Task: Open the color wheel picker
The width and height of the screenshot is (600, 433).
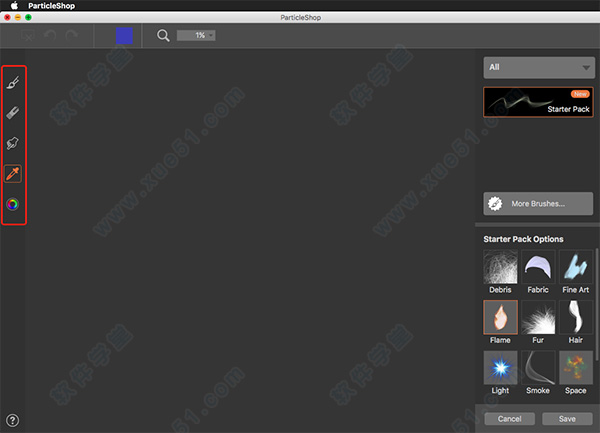Action: [x=13, y=204]
